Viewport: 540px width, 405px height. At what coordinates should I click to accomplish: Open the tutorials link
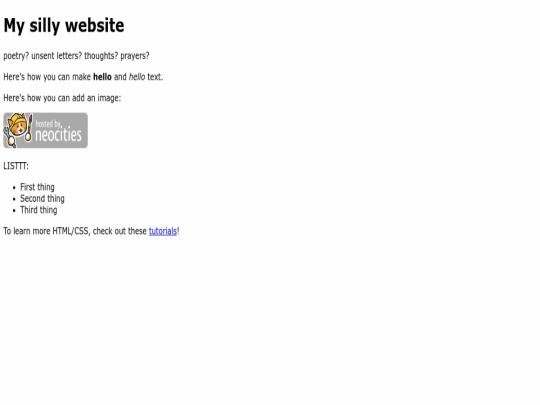[x=163, y=231]
